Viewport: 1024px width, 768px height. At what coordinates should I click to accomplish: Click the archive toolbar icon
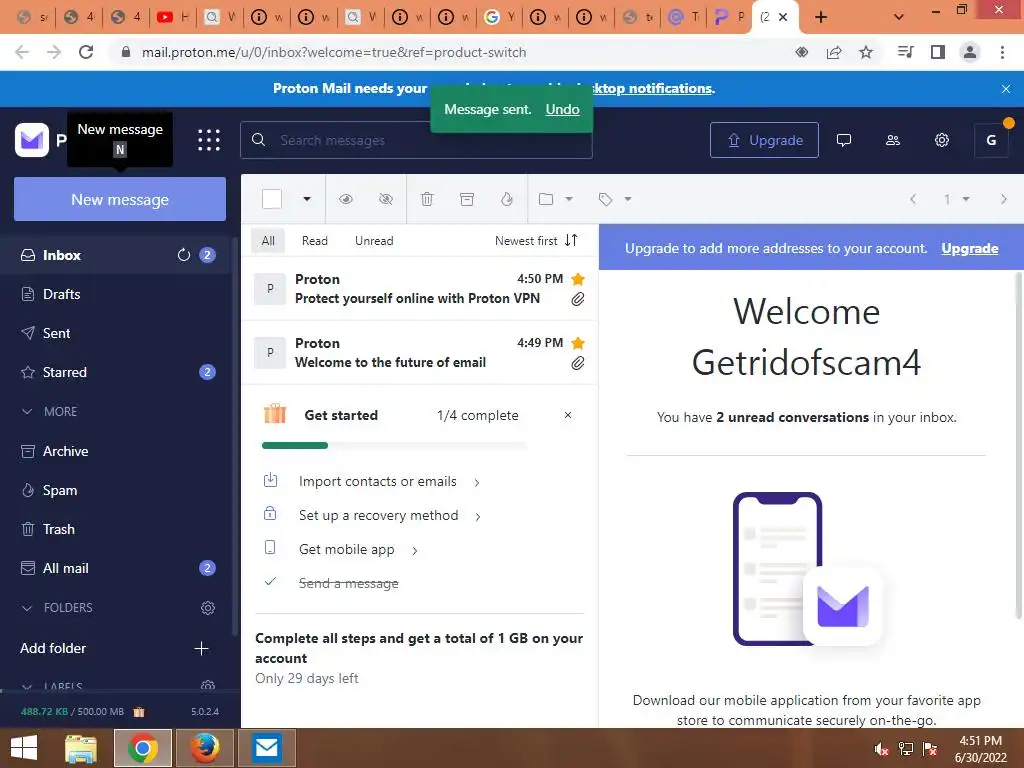coord(467,199)
